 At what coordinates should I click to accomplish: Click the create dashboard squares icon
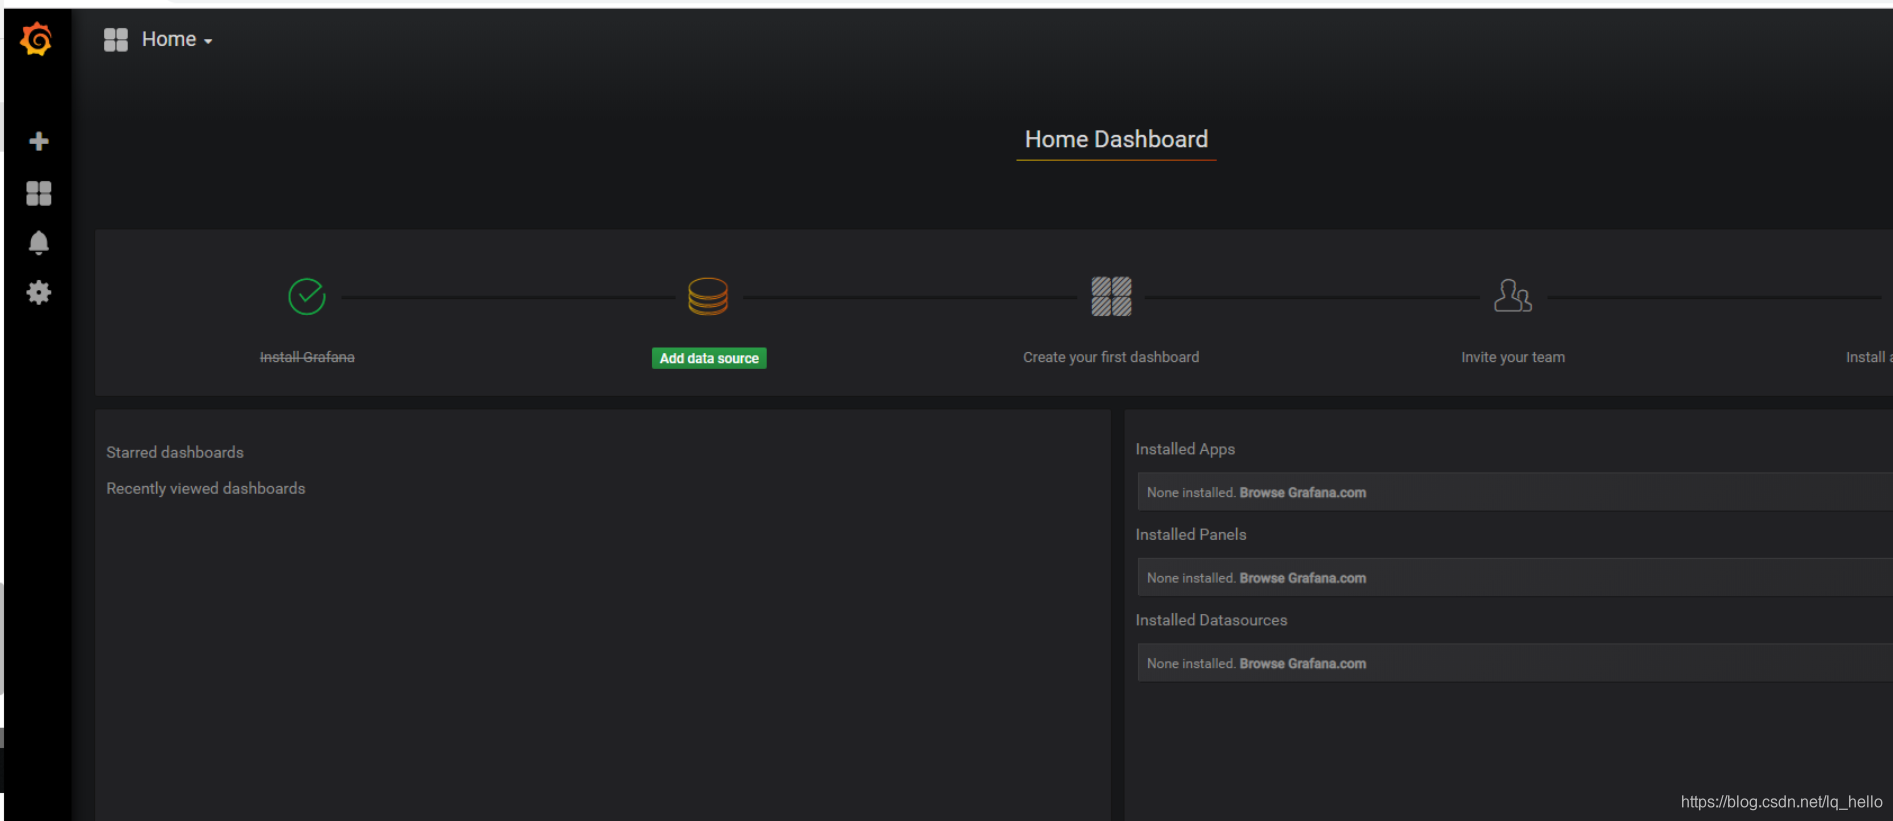[x=1111, y=297]
